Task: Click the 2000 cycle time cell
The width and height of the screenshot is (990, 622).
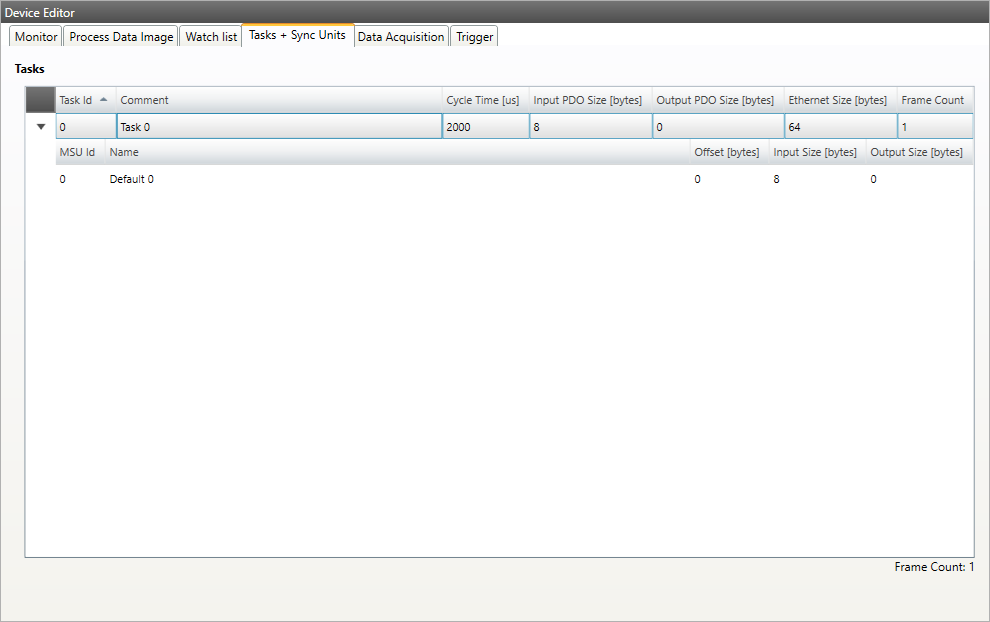Action: [x=484, y=127]
